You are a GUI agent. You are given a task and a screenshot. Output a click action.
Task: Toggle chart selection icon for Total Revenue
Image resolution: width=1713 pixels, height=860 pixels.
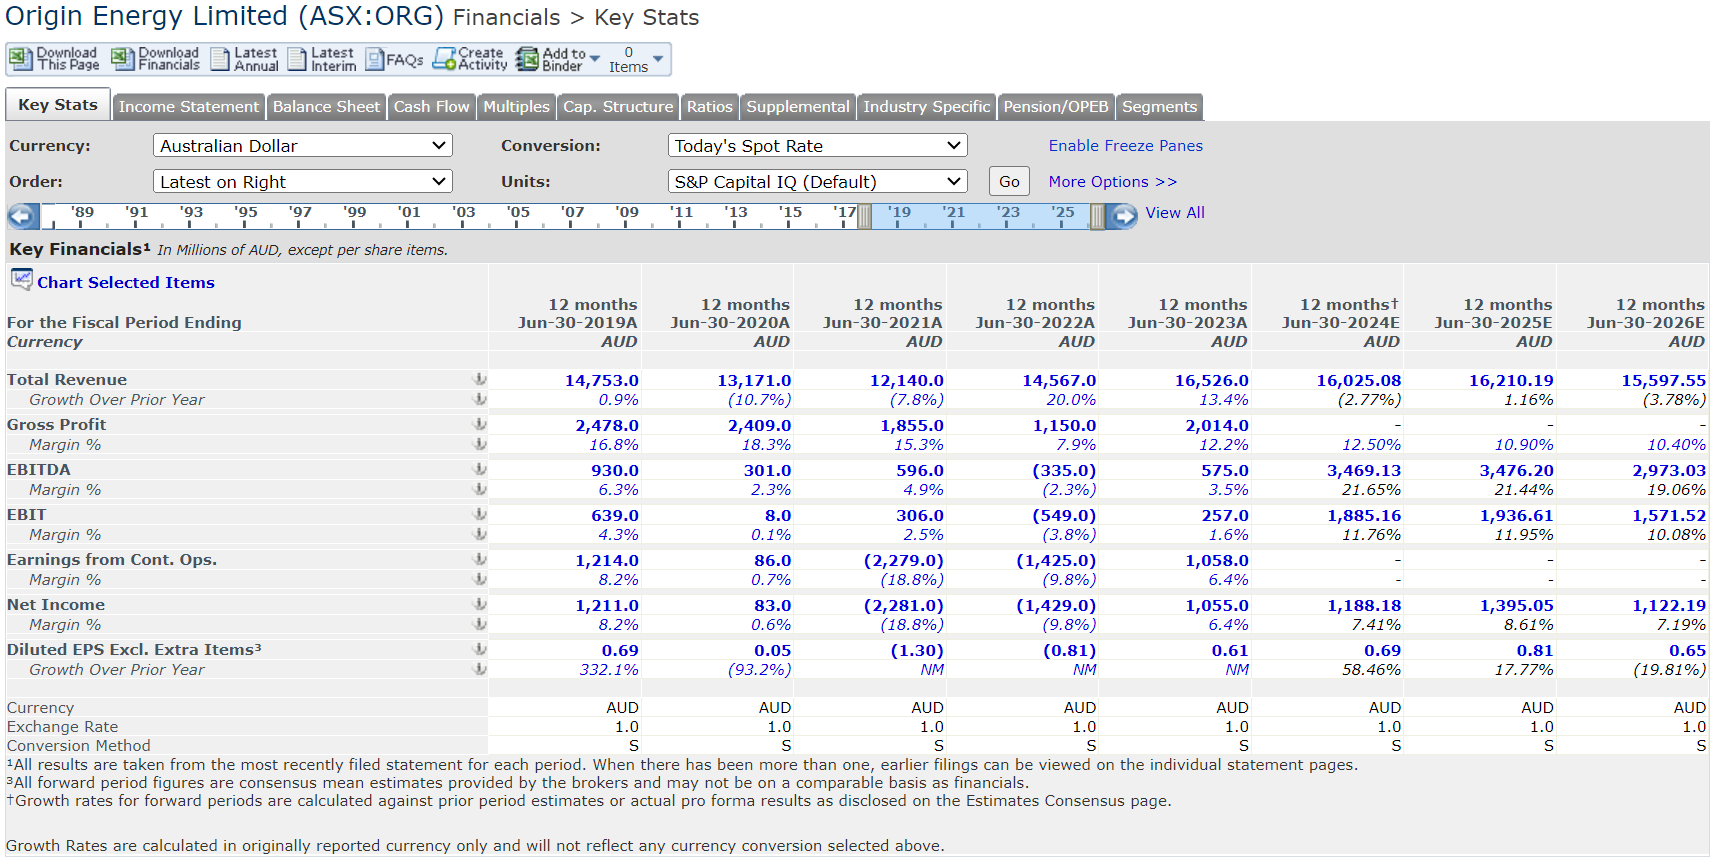[480, 380]
